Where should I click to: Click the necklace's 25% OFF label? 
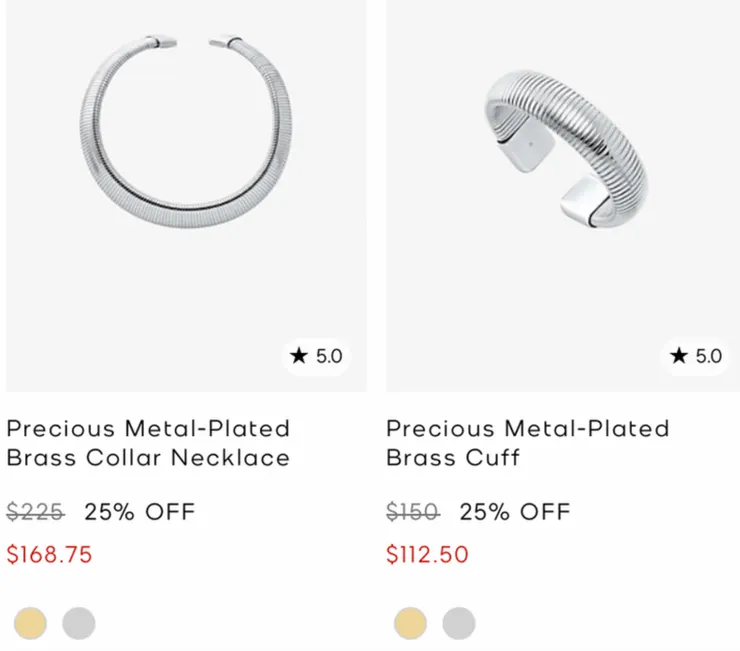(139, 512)
